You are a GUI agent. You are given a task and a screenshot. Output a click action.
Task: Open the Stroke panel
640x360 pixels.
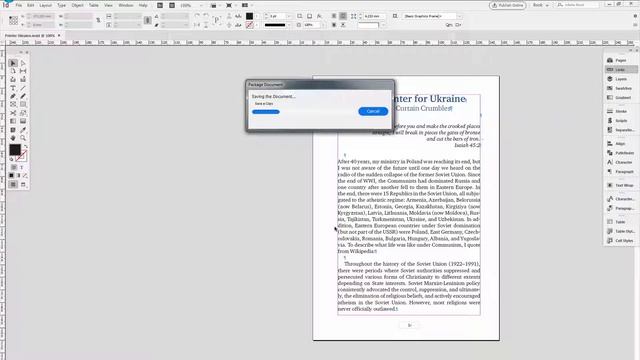620,111
